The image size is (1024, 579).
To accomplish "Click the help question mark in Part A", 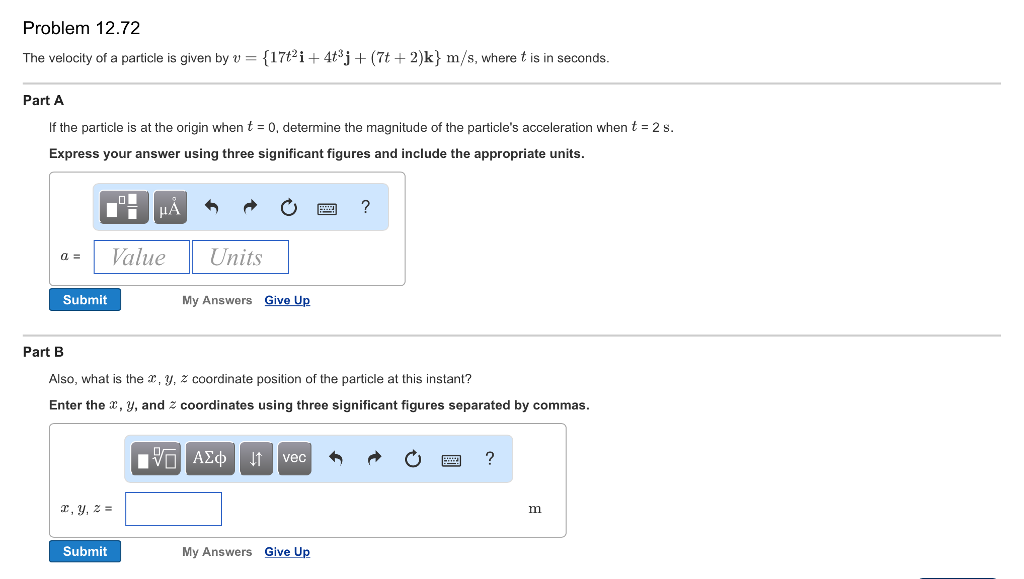I will tap(365, 206).
